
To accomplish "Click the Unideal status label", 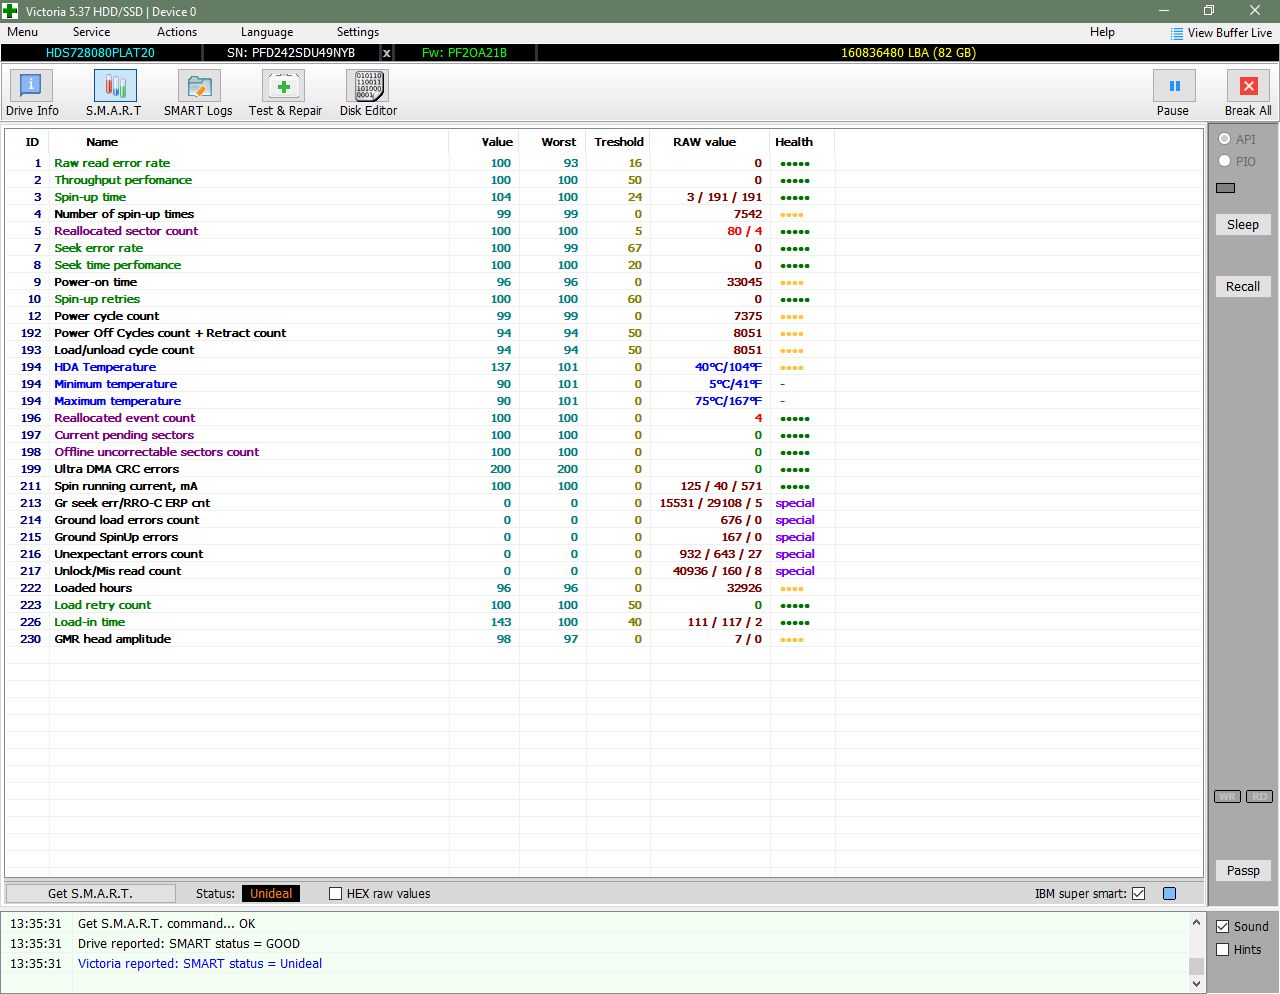I will (271, 894).
